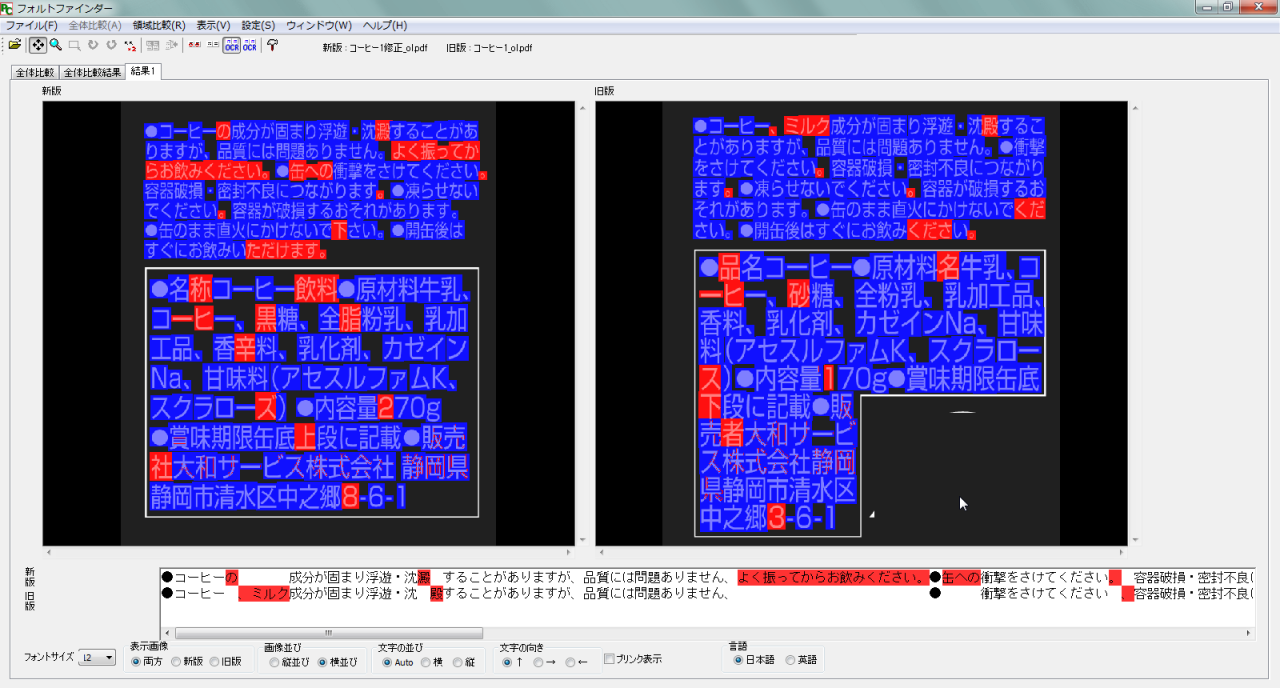Click the rotate clockwise arrow icon
1280x688 pixels.
pos(93,45)
